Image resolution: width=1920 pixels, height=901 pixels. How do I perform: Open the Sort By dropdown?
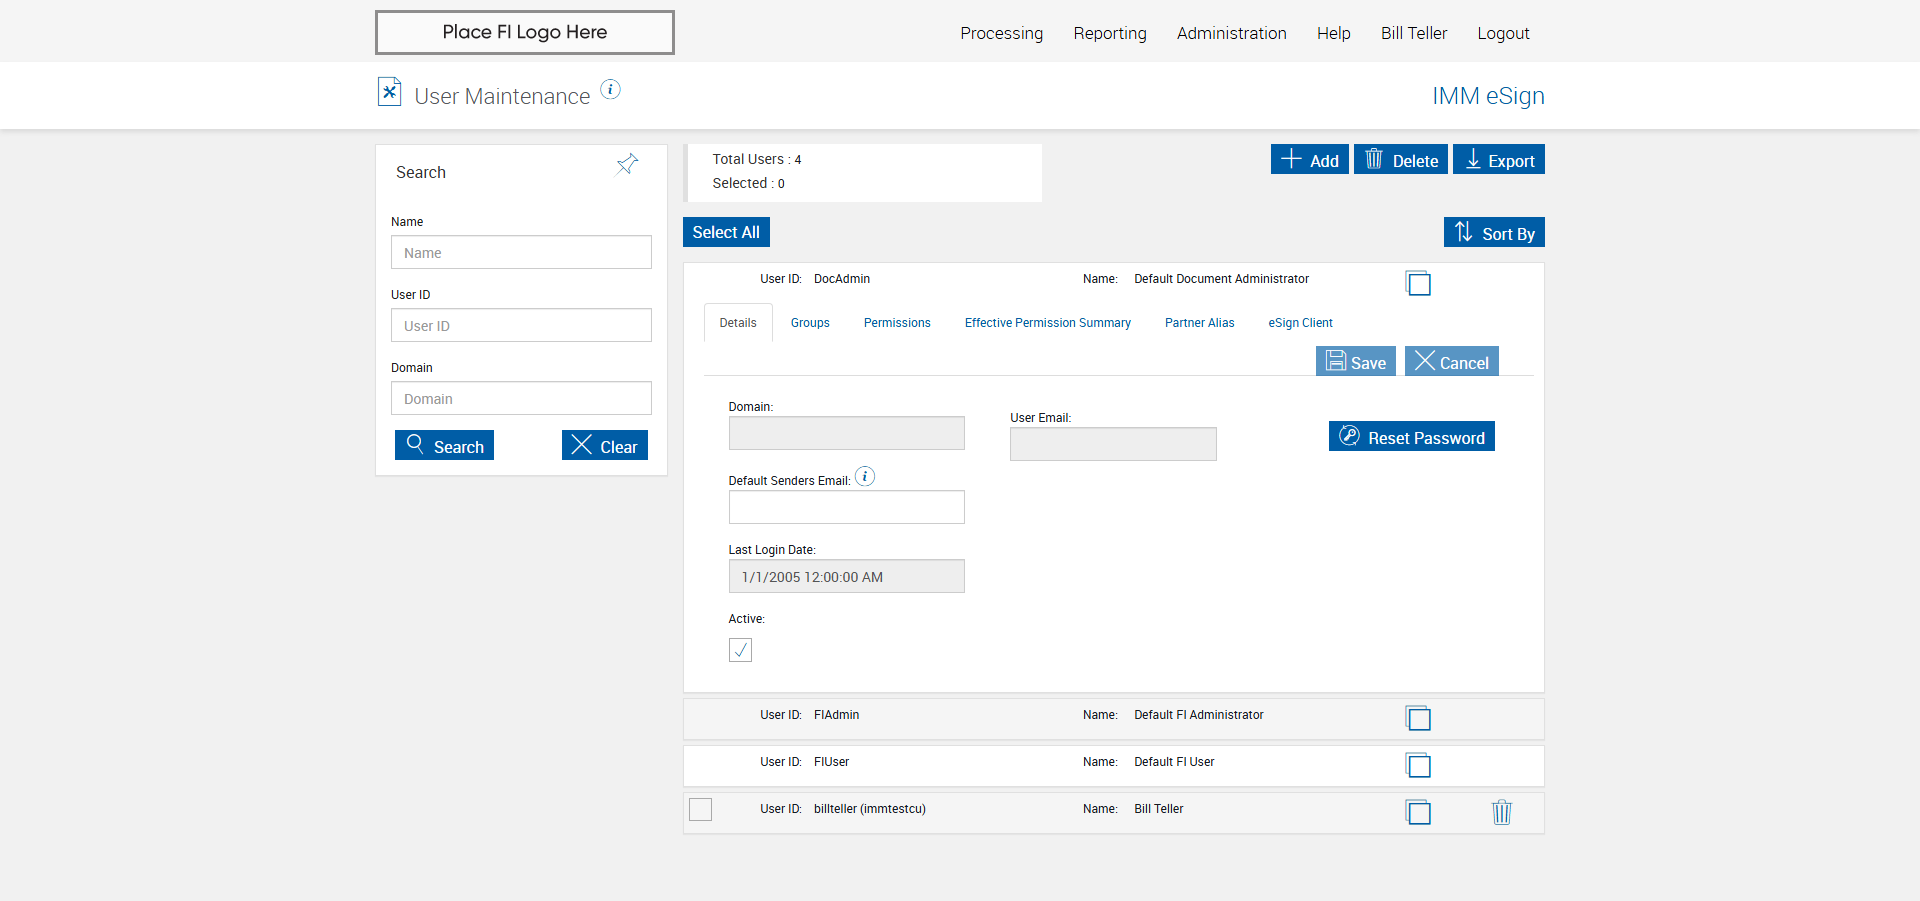[x=1494, y=232]
